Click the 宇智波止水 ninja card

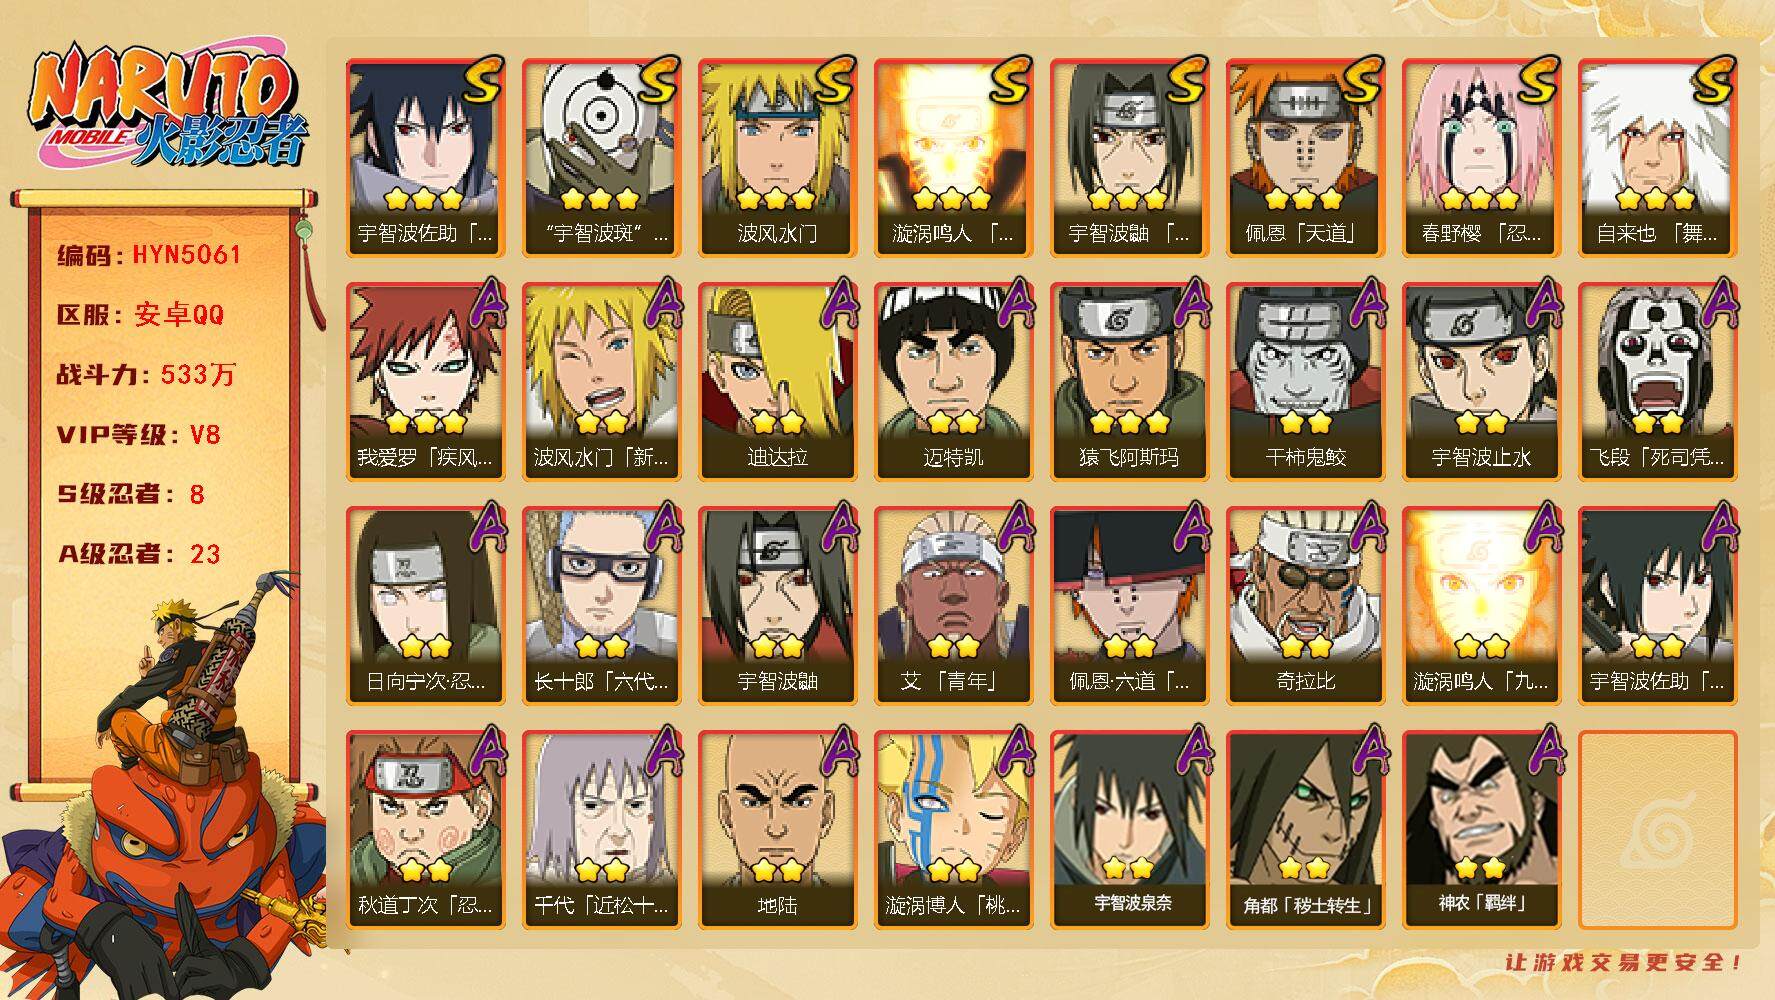pyautogui.click(x=1481, y=382)
